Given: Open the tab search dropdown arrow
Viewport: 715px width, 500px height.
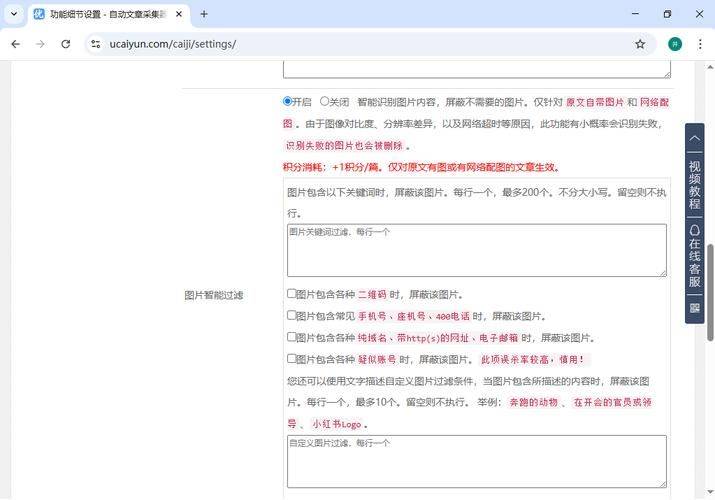Looking at the screenshot, I should (x=14, y=14).
